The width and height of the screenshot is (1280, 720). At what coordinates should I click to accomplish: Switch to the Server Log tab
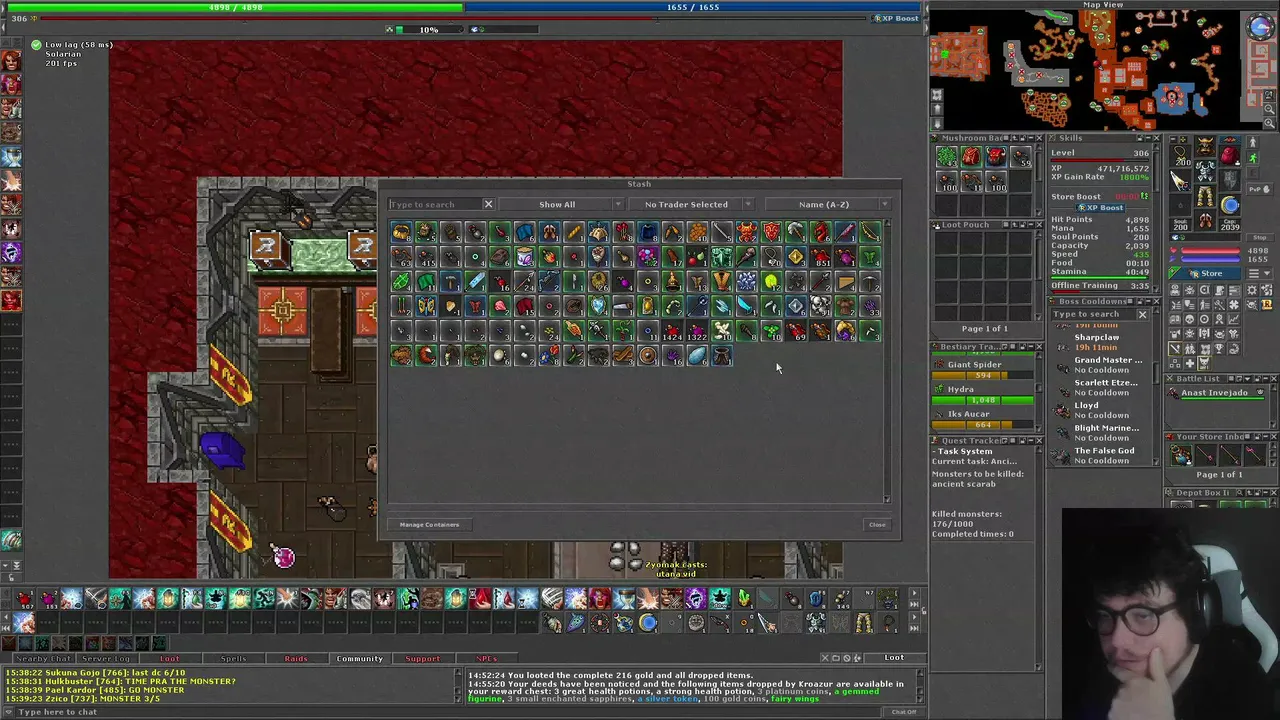pos(106,658)
